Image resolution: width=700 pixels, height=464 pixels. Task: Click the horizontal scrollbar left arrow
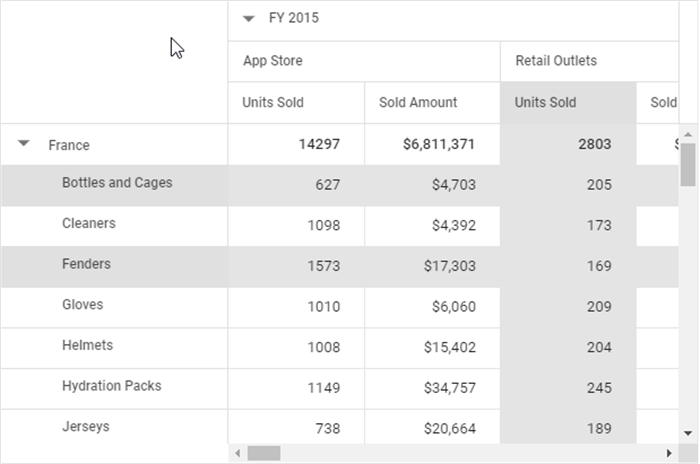click(x=238, y=454)
